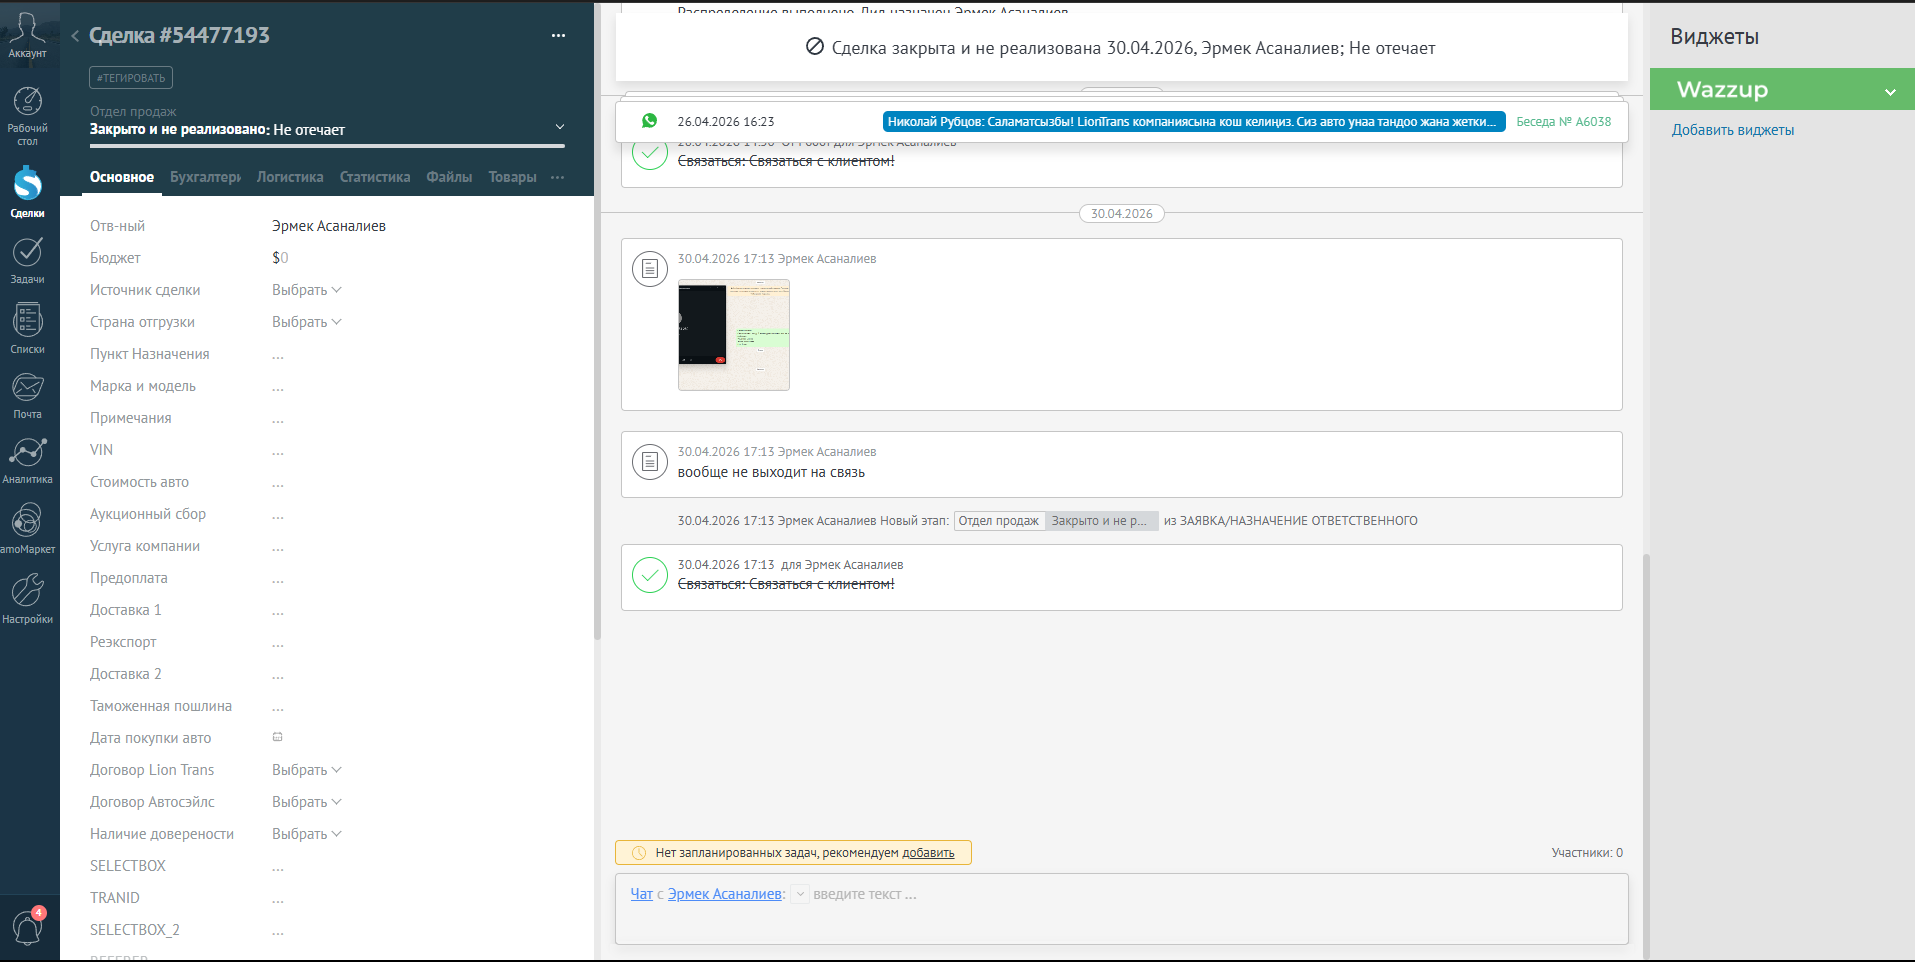
Task: Click Отв-ный value Эрмек Асаналиев
Action: [329, 226]
